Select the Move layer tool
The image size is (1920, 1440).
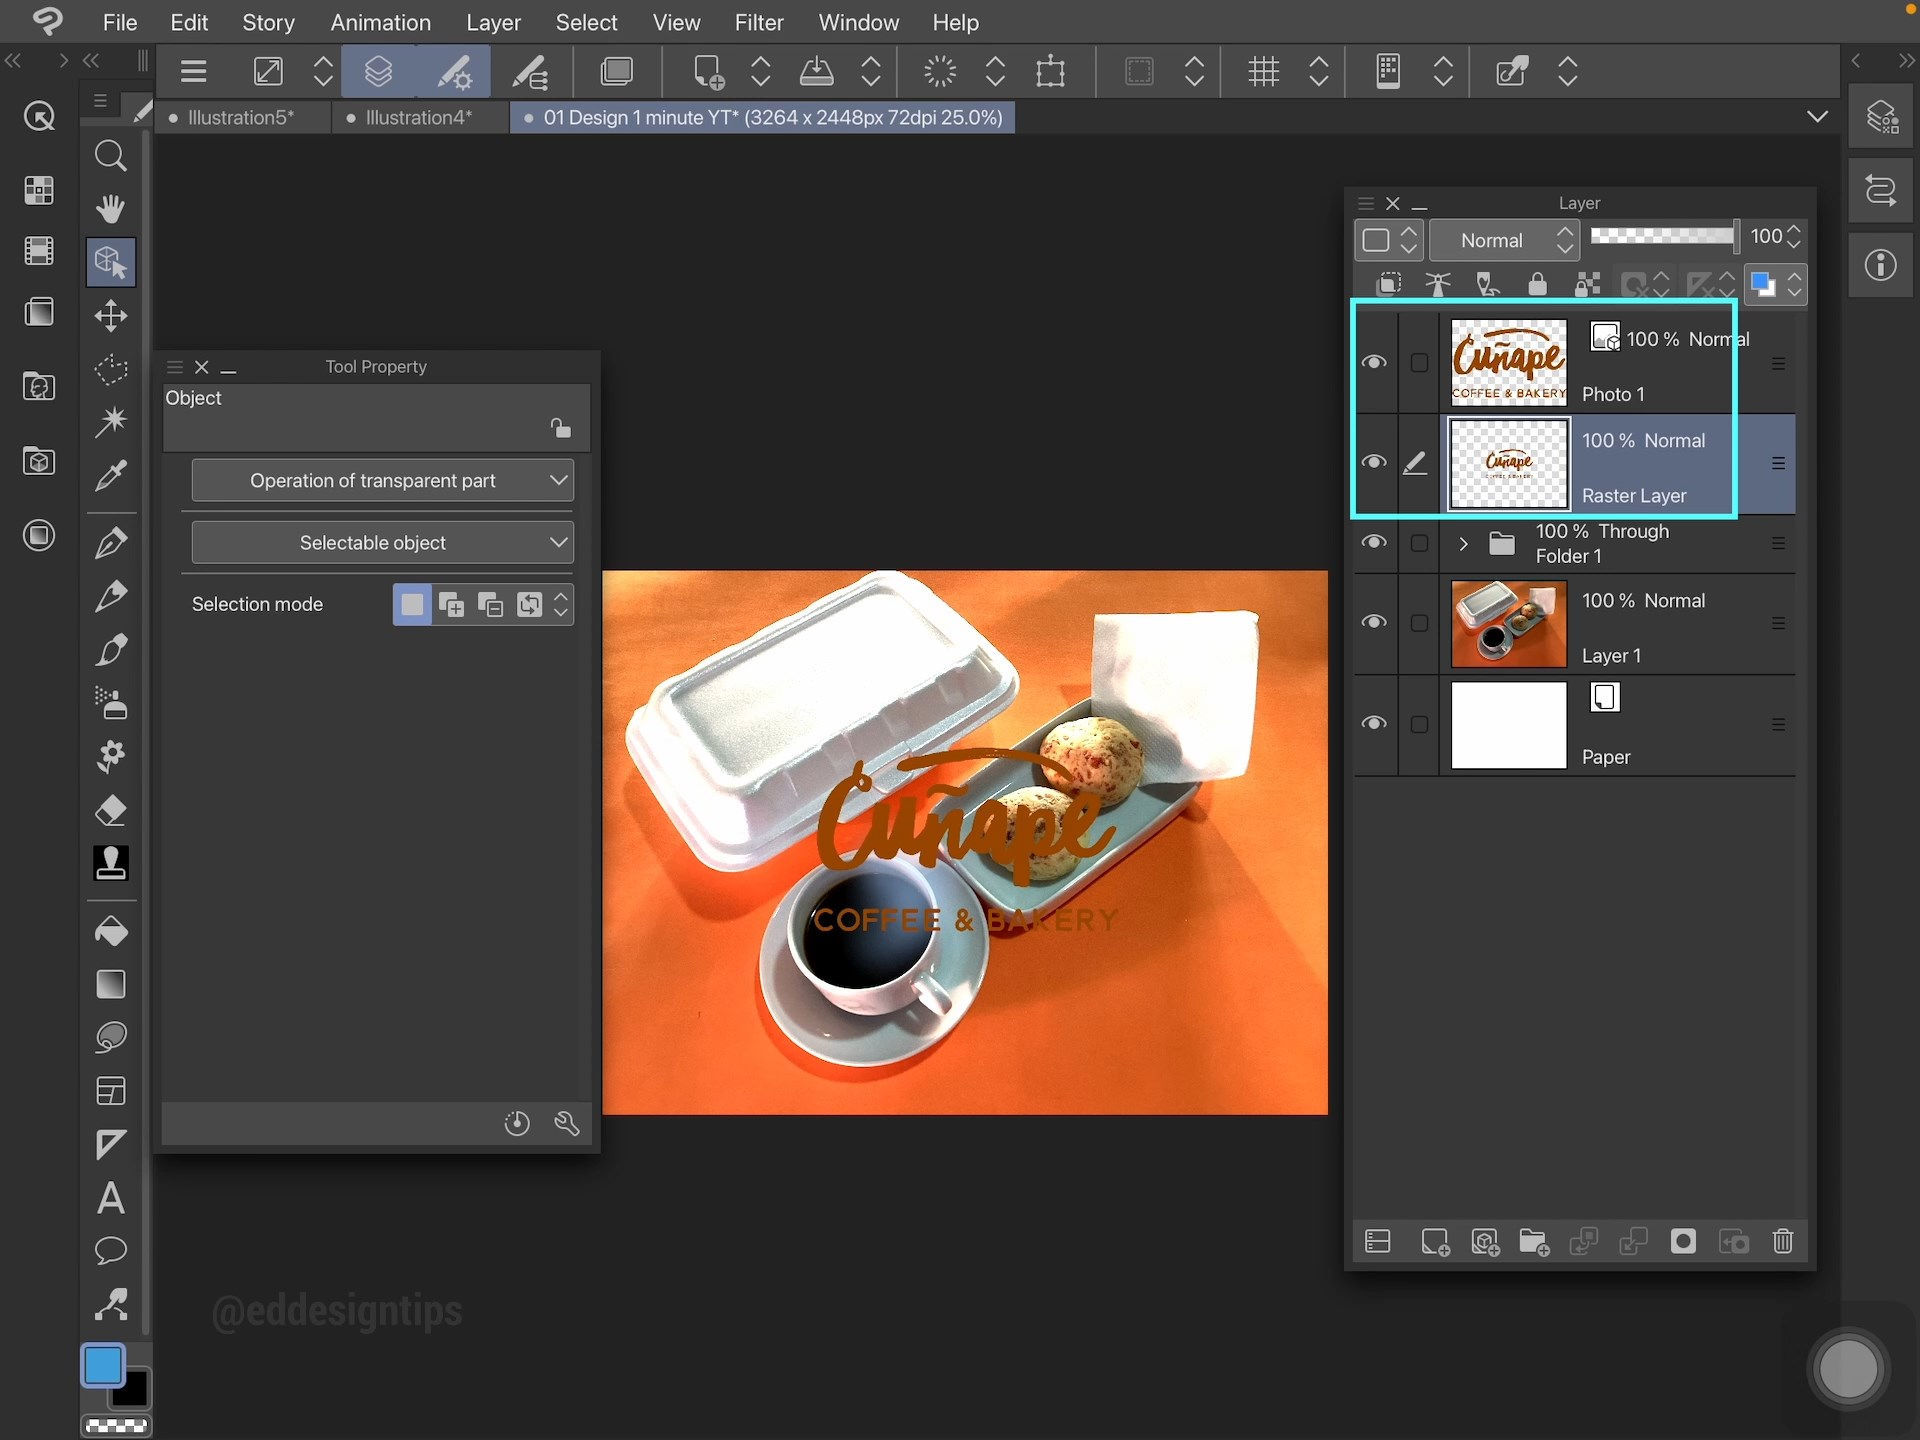(x=110, y=316)
